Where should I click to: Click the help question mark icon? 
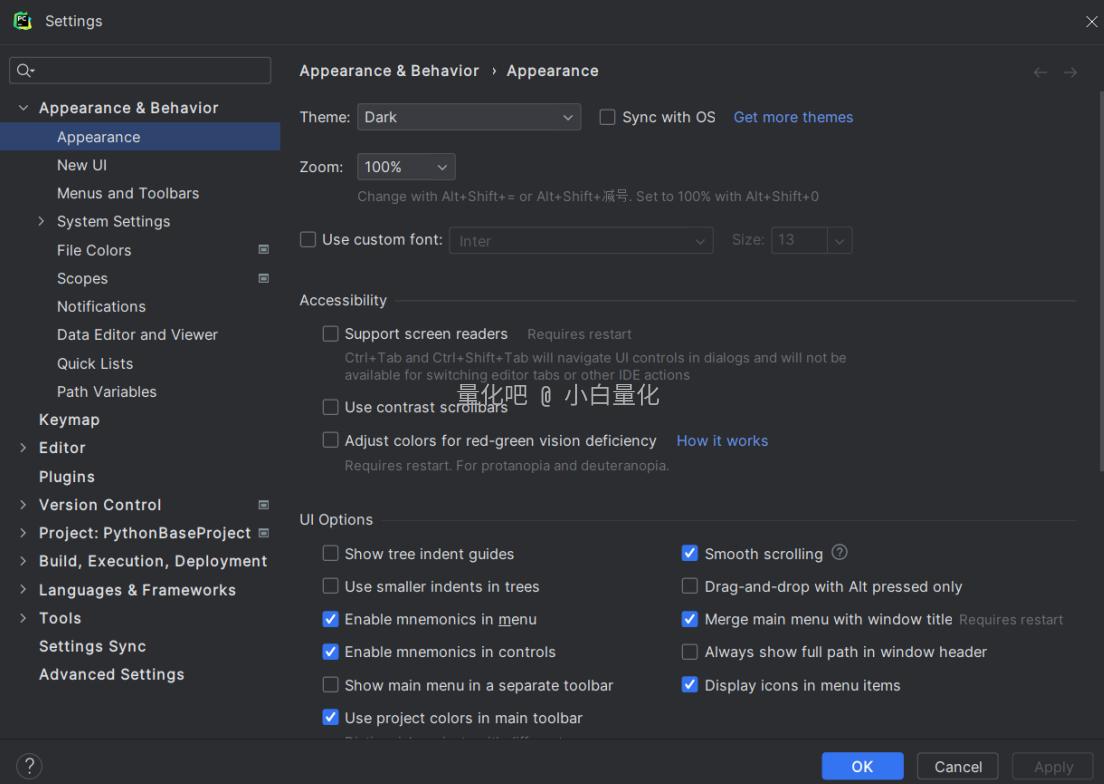point(29,766)
